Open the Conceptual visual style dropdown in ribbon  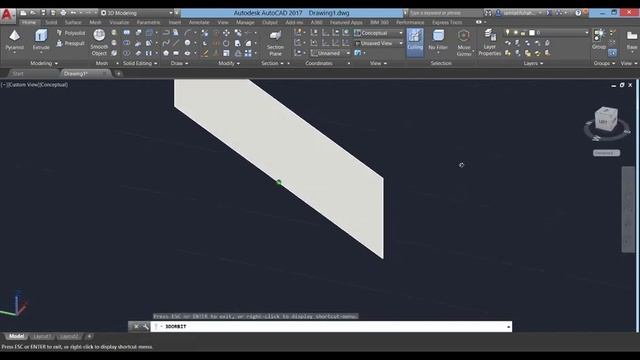click(379, 33)
